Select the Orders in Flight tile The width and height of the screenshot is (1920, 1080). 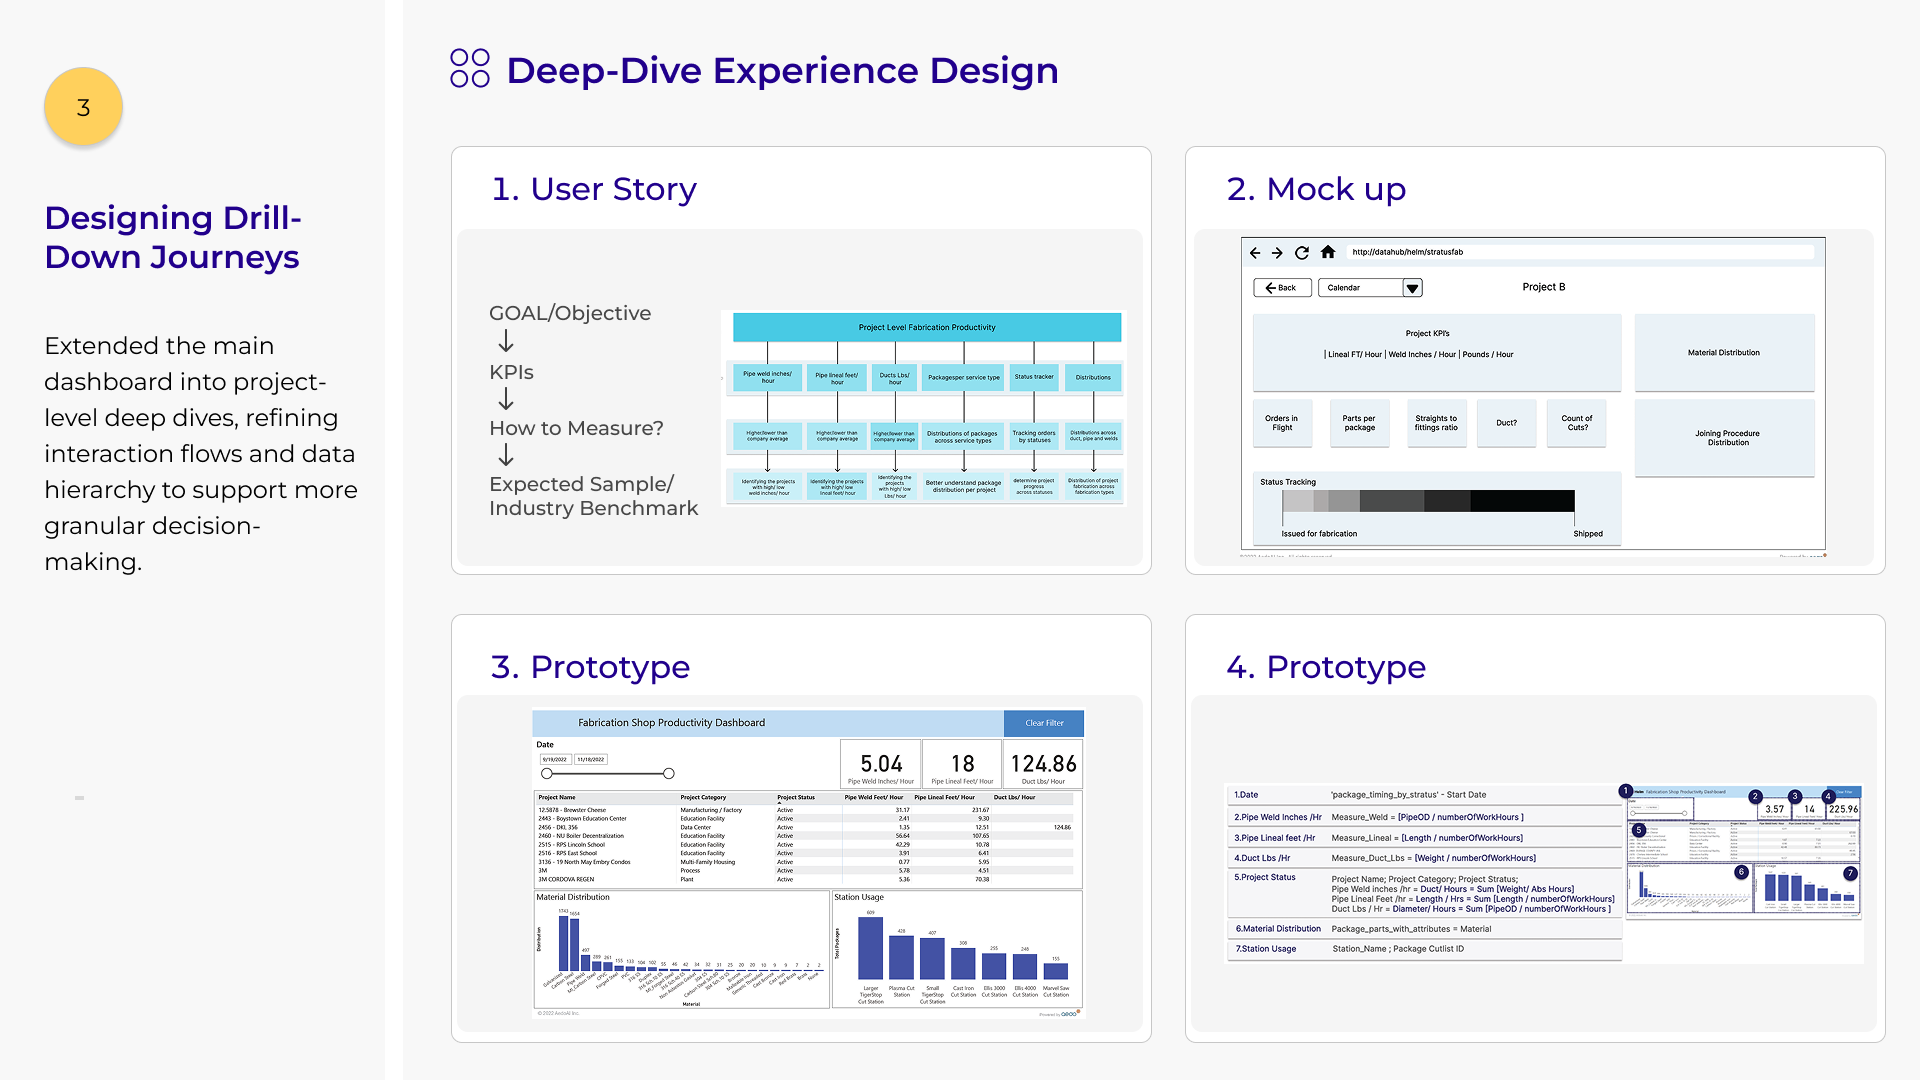pyautogui.click(x=1281, y=423)
